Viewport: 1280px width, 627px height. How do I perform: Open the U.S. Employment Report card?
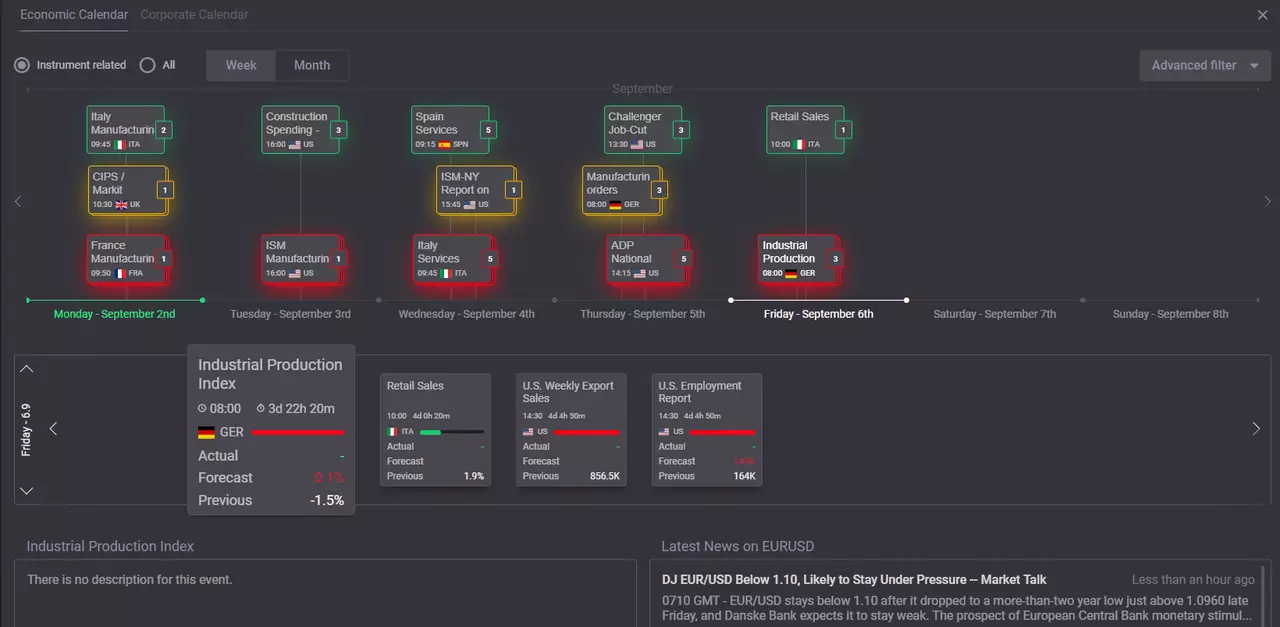pos(707,430)
